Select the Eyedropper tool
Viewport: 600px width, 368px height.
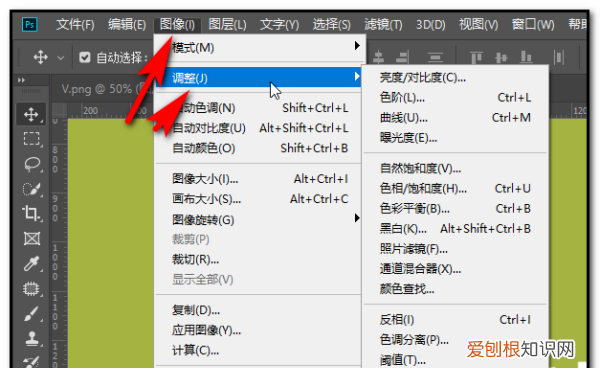click(x=31, y=264)
